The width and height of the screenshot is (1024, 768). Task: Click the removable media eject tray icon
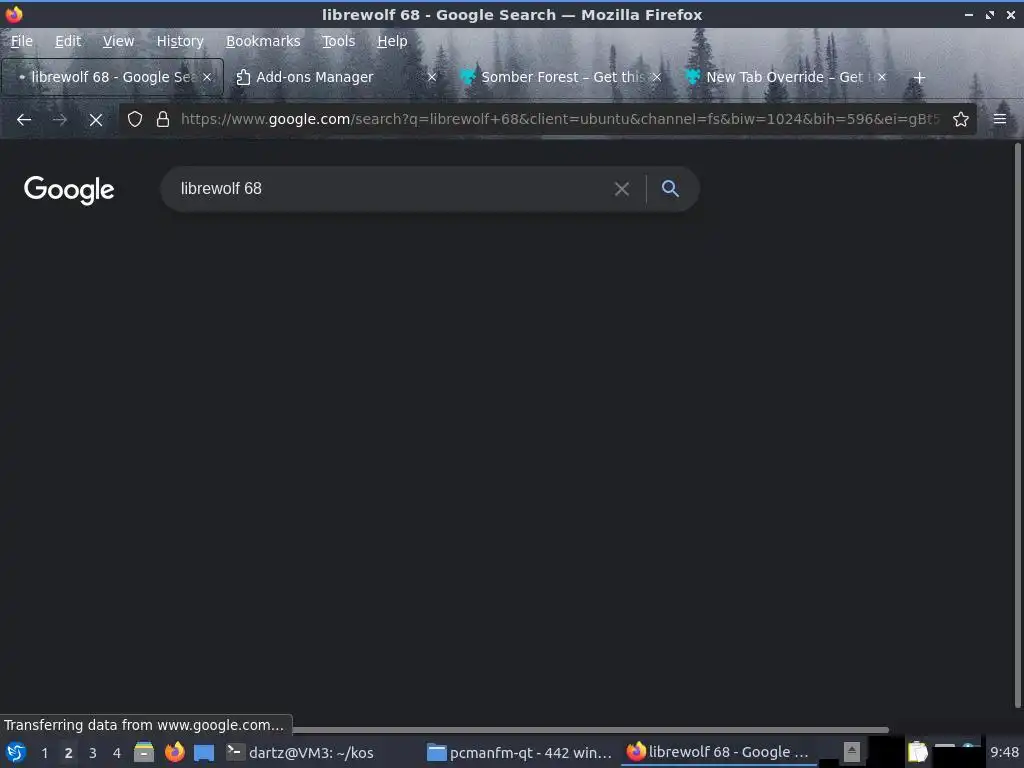click(851, 752)
